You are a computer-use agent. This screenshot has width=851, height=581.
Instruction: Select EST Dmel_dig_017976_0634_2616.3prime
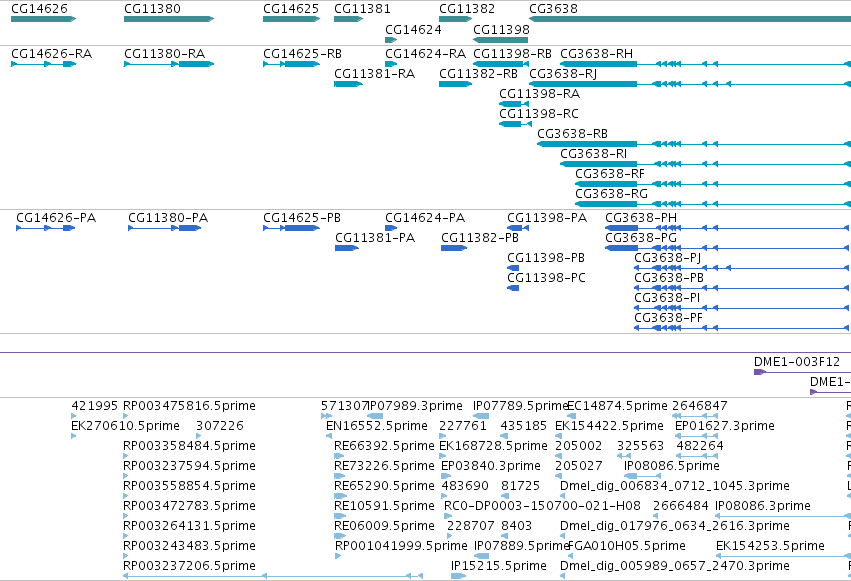[562, 536]
